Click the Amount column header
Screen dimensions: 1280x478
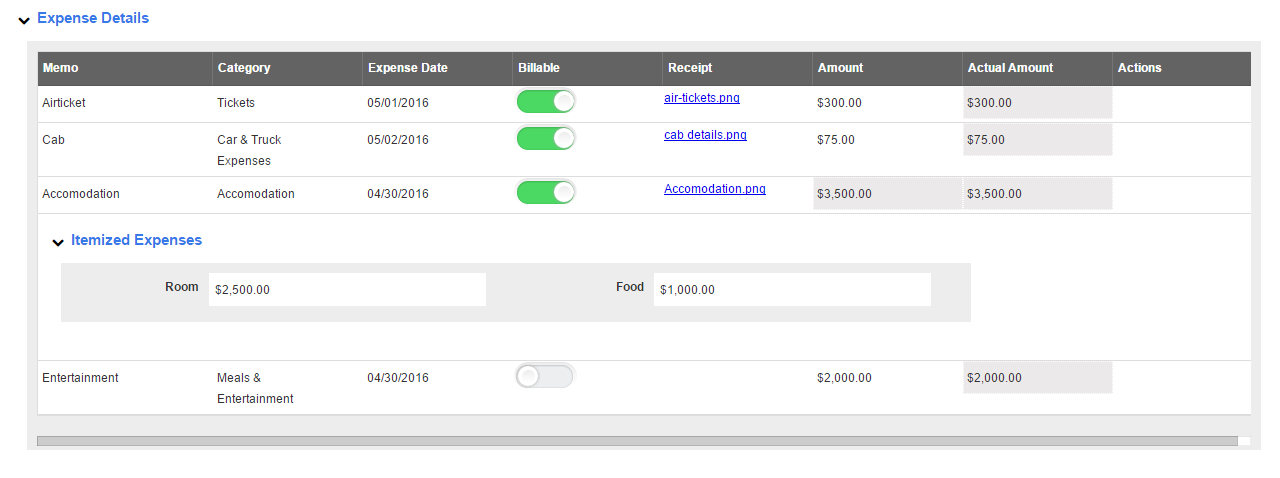840,68
